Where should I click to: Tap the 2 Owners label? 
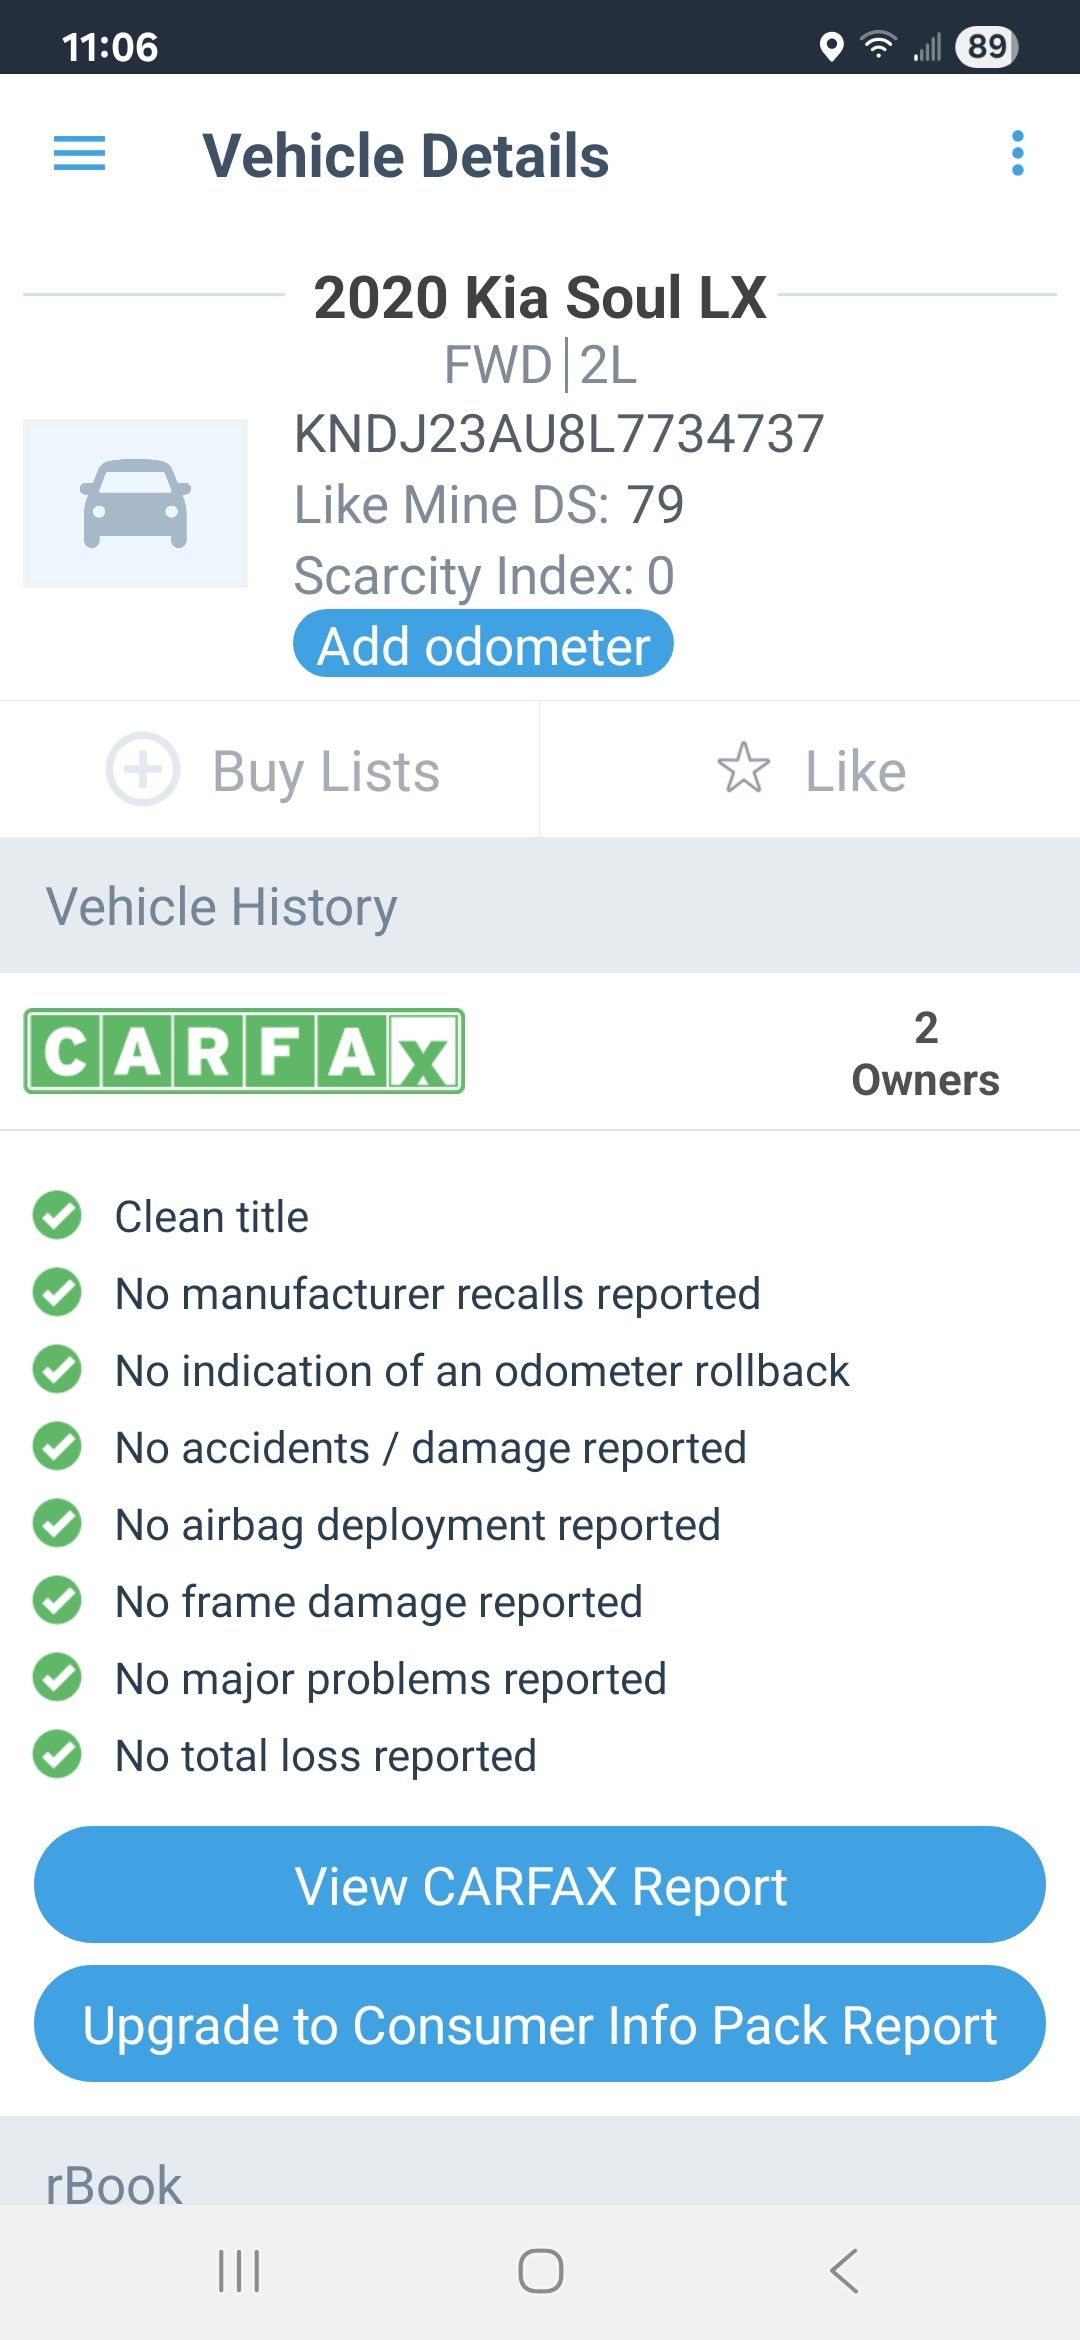tap(925, 1054)
